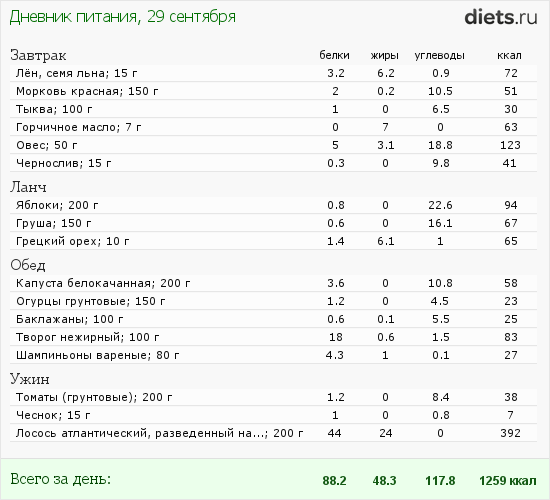550x500 pixels.
Task: Click the Обед section heading
Action: [28, 265]
